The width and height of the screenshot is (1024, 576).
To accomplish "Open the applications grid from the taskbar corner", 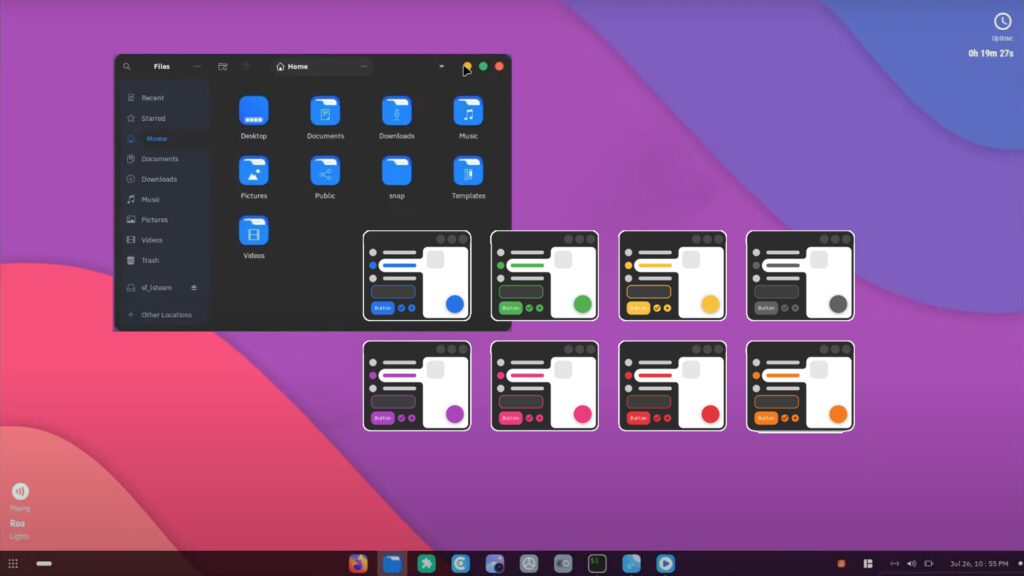I will click(x=13, y=563).
